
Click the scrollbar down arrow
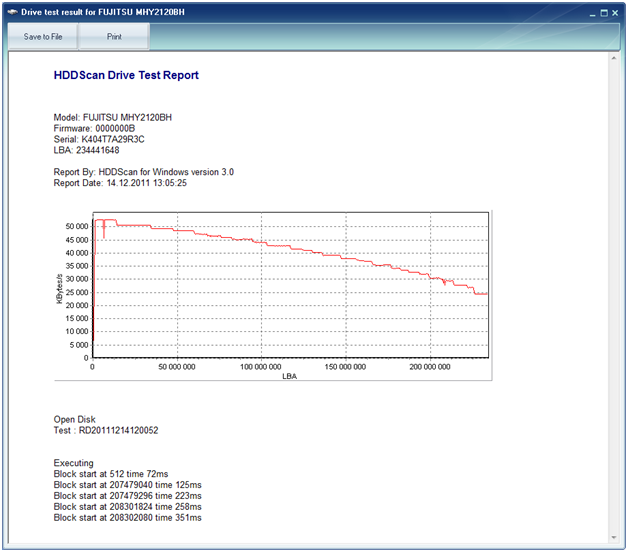point(614,538)
